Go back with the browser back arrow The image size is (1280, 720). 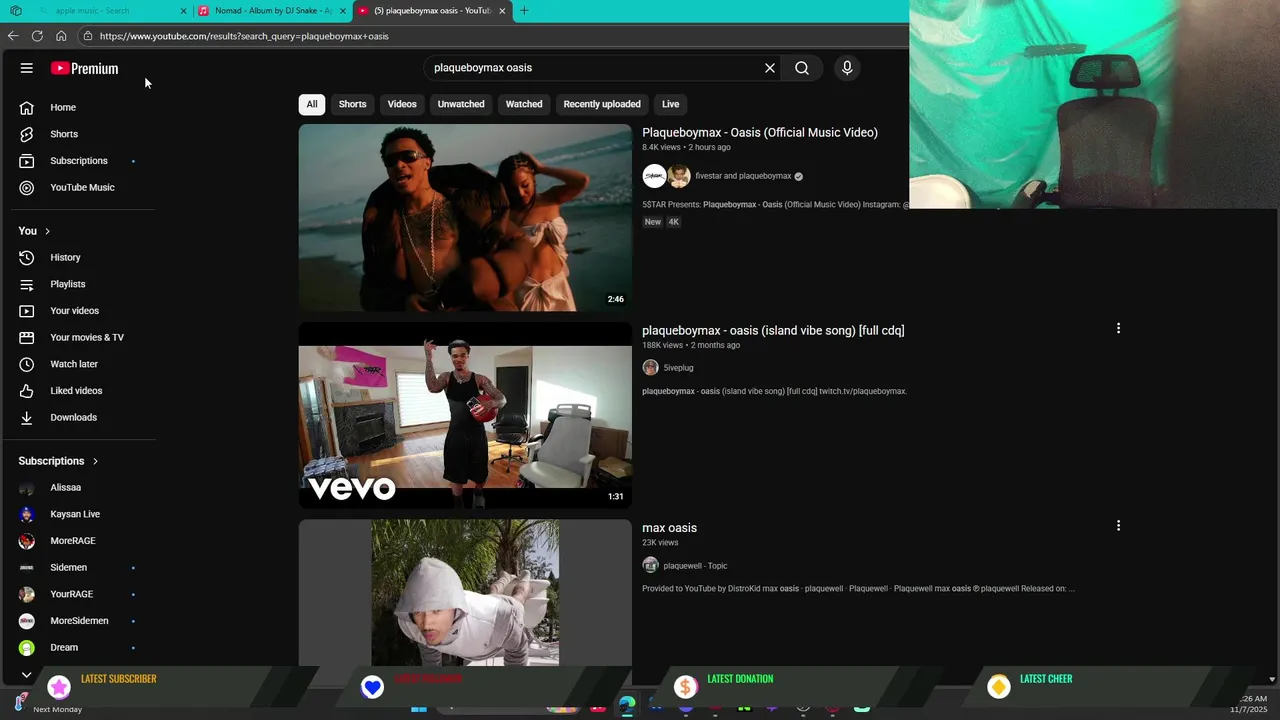13,36
